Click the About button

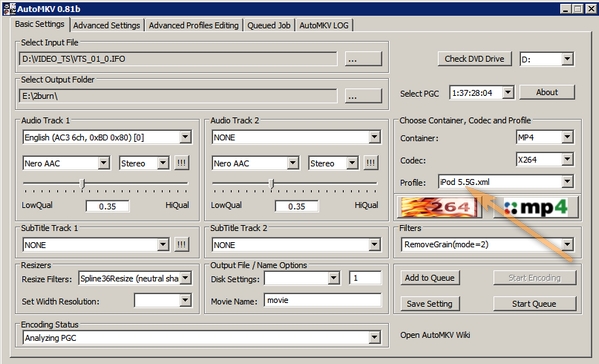point(547,92)
